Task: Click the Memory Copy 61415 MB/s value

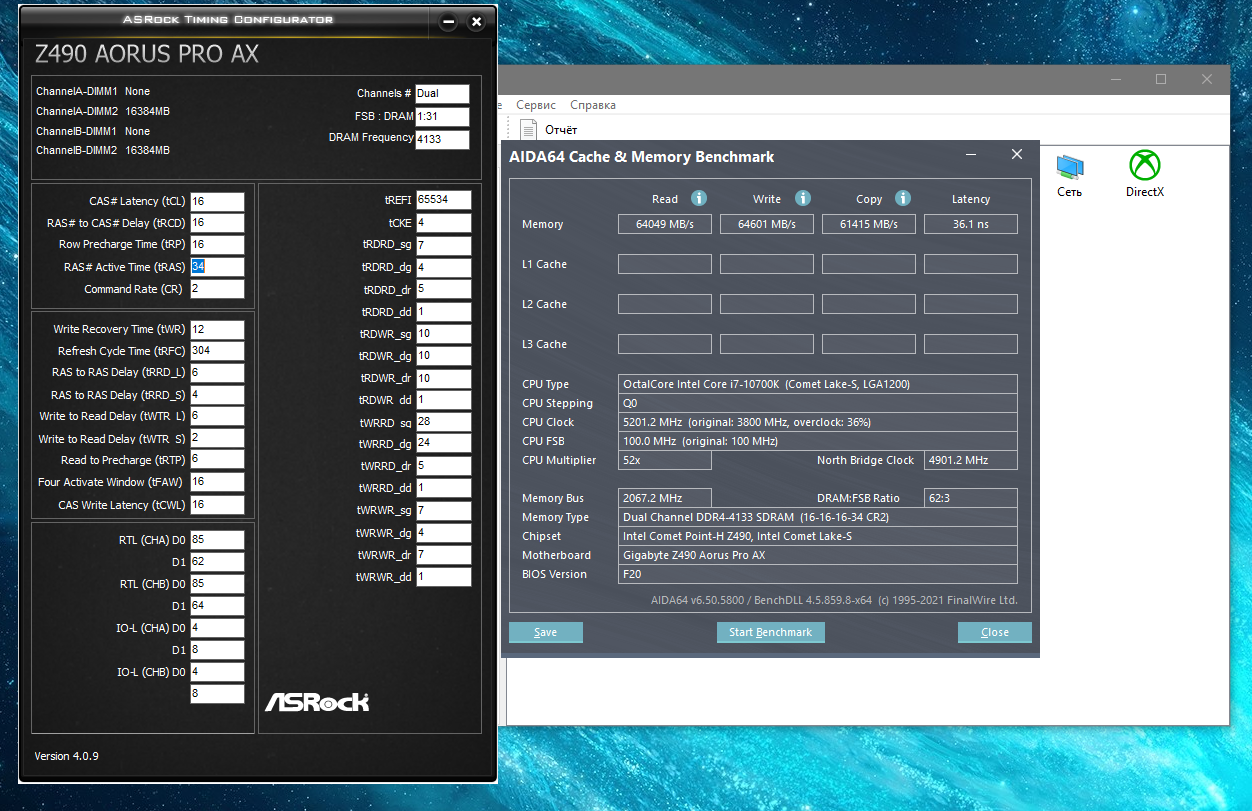Action: pyautogui.click(x=869, y=224)
